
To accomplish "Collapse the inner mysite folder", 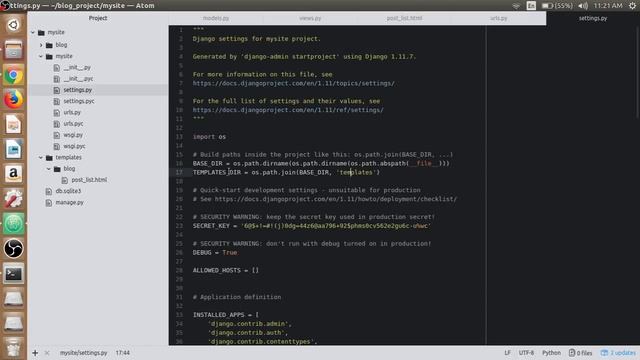I will [x=41, y=56].
